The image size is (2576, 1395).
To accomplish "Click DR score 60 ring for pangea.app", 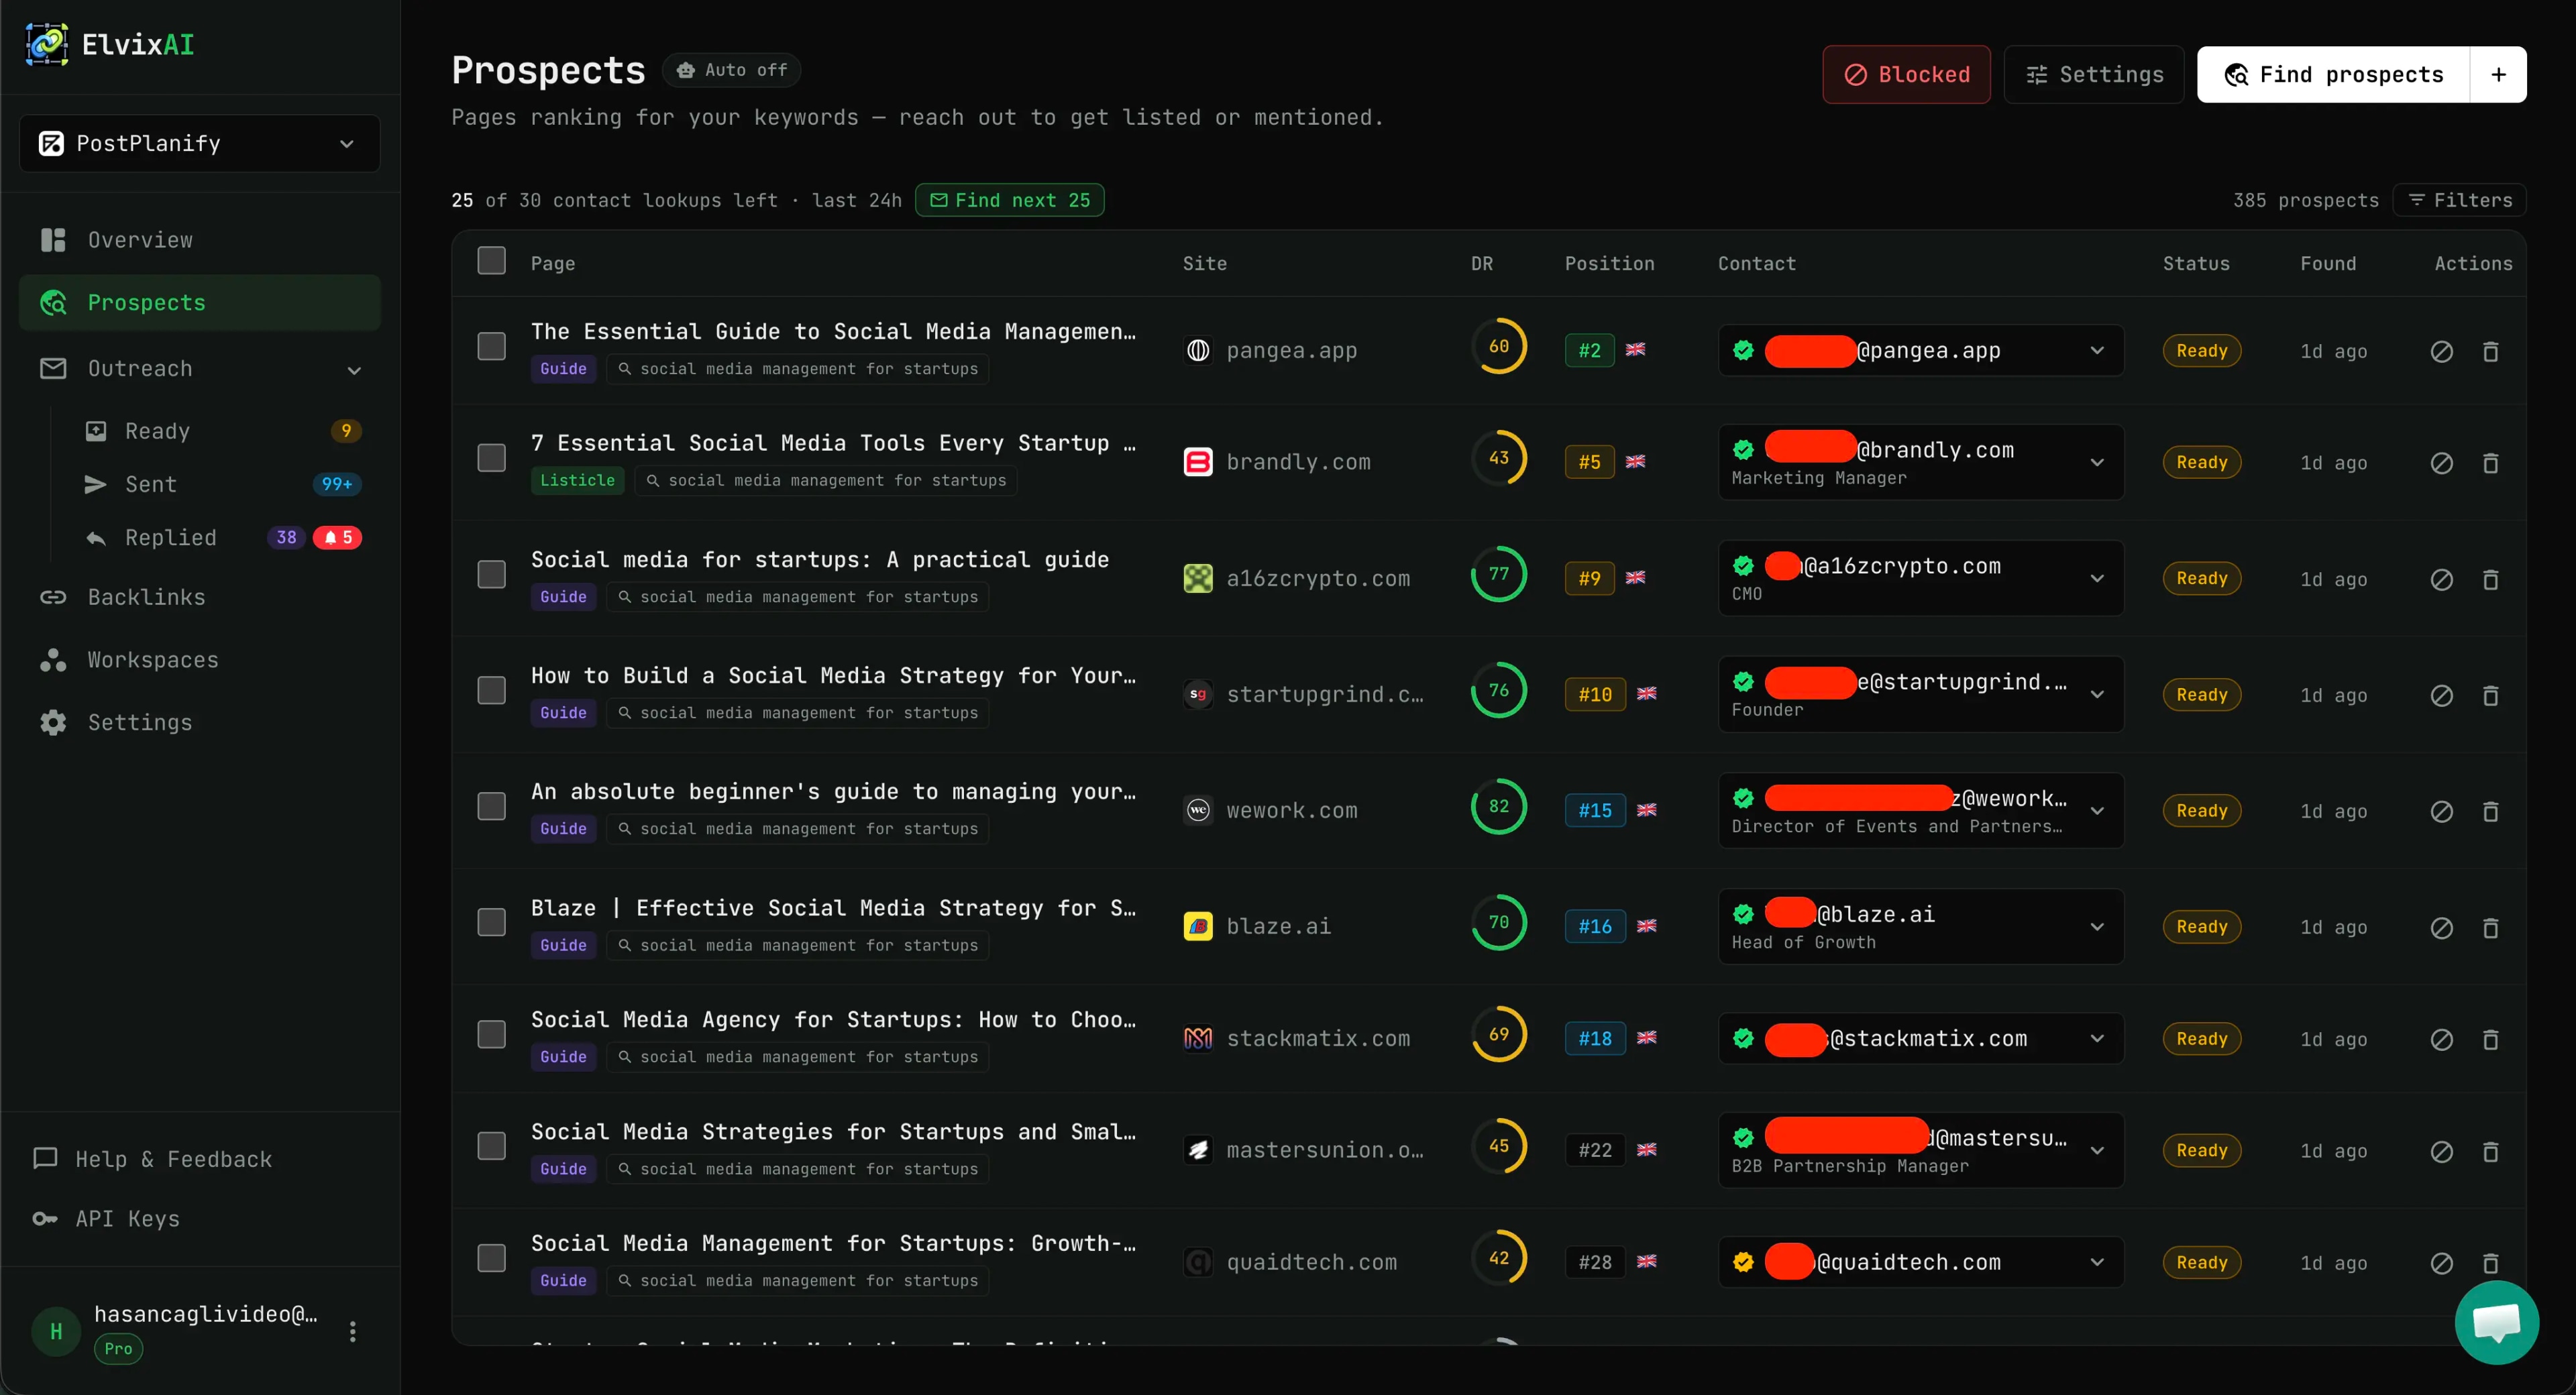I will pos(1498,346).
